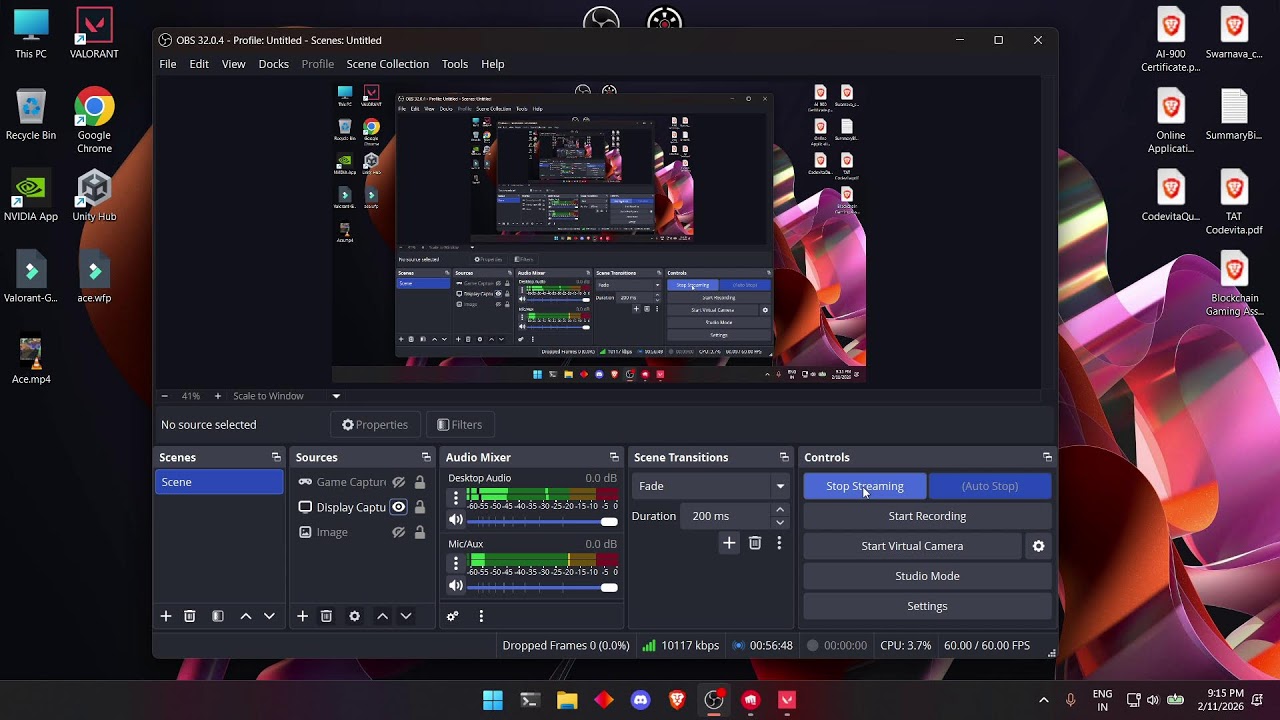Decrease transition duration with down arrow
The width and height of the screenshot is (1280, 720).
point(780,522)
